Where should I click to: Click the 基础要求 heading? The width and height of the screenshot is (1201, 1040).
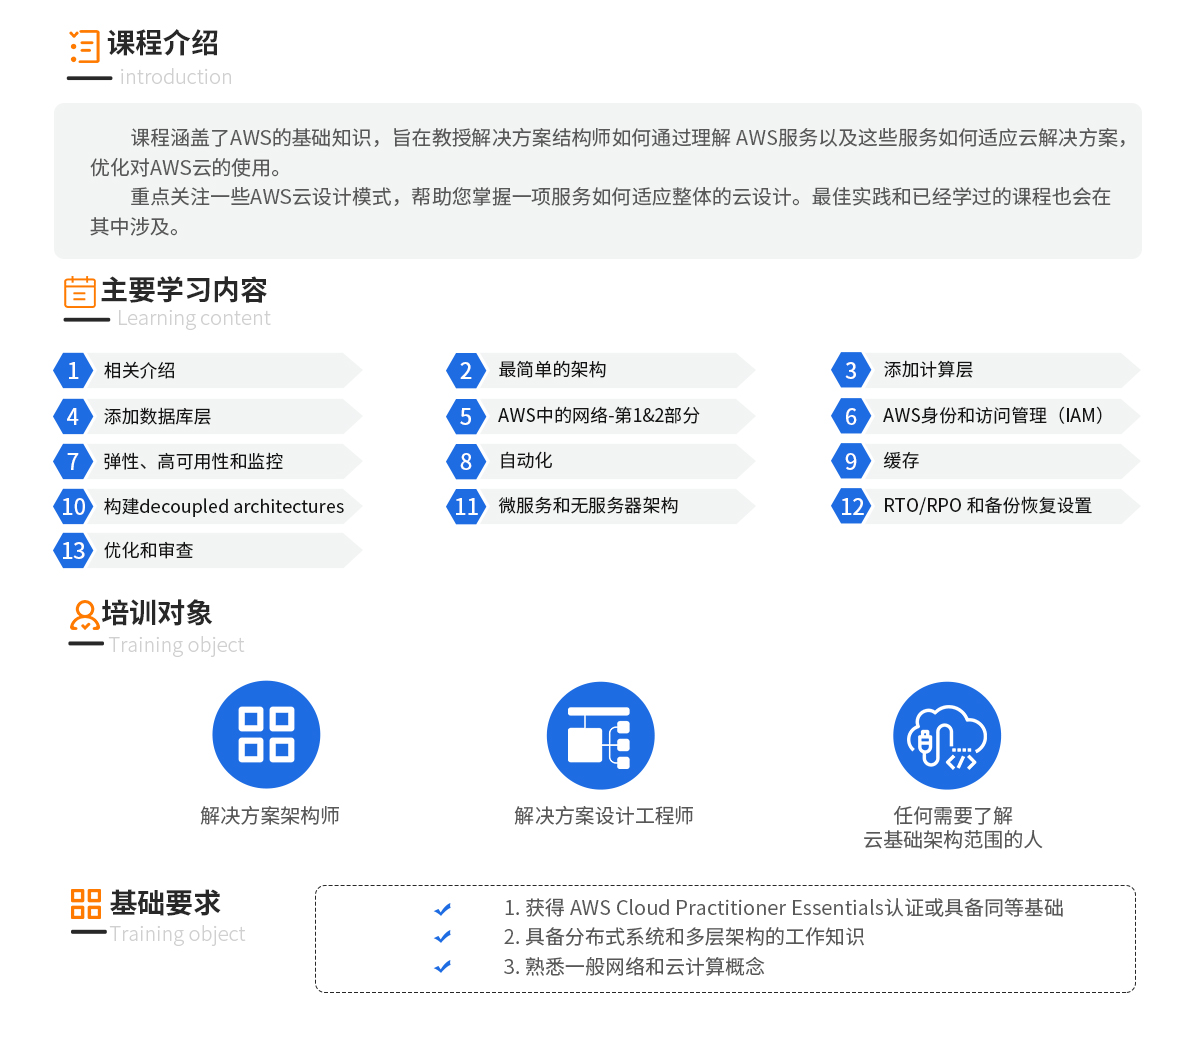165,903
